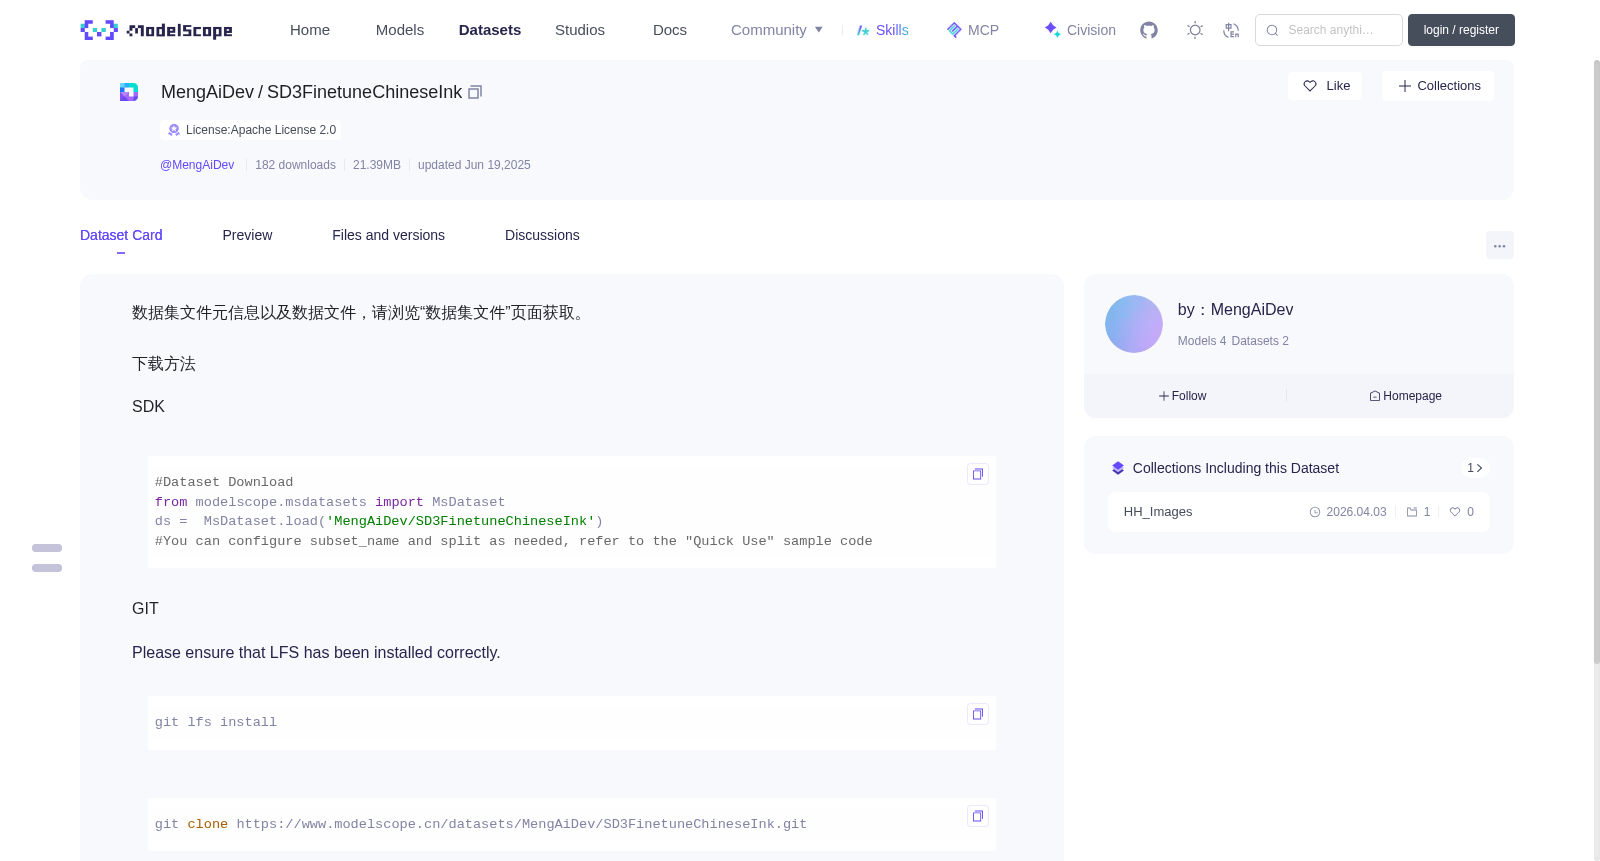
Task: Click the '21.39MB' size text
Action: tap(377, 165)
